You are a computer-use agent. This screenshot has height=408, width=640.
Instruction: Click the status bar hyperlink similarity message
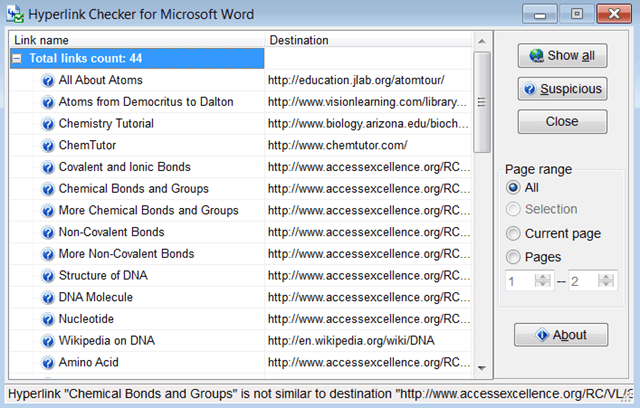point(320,394)
